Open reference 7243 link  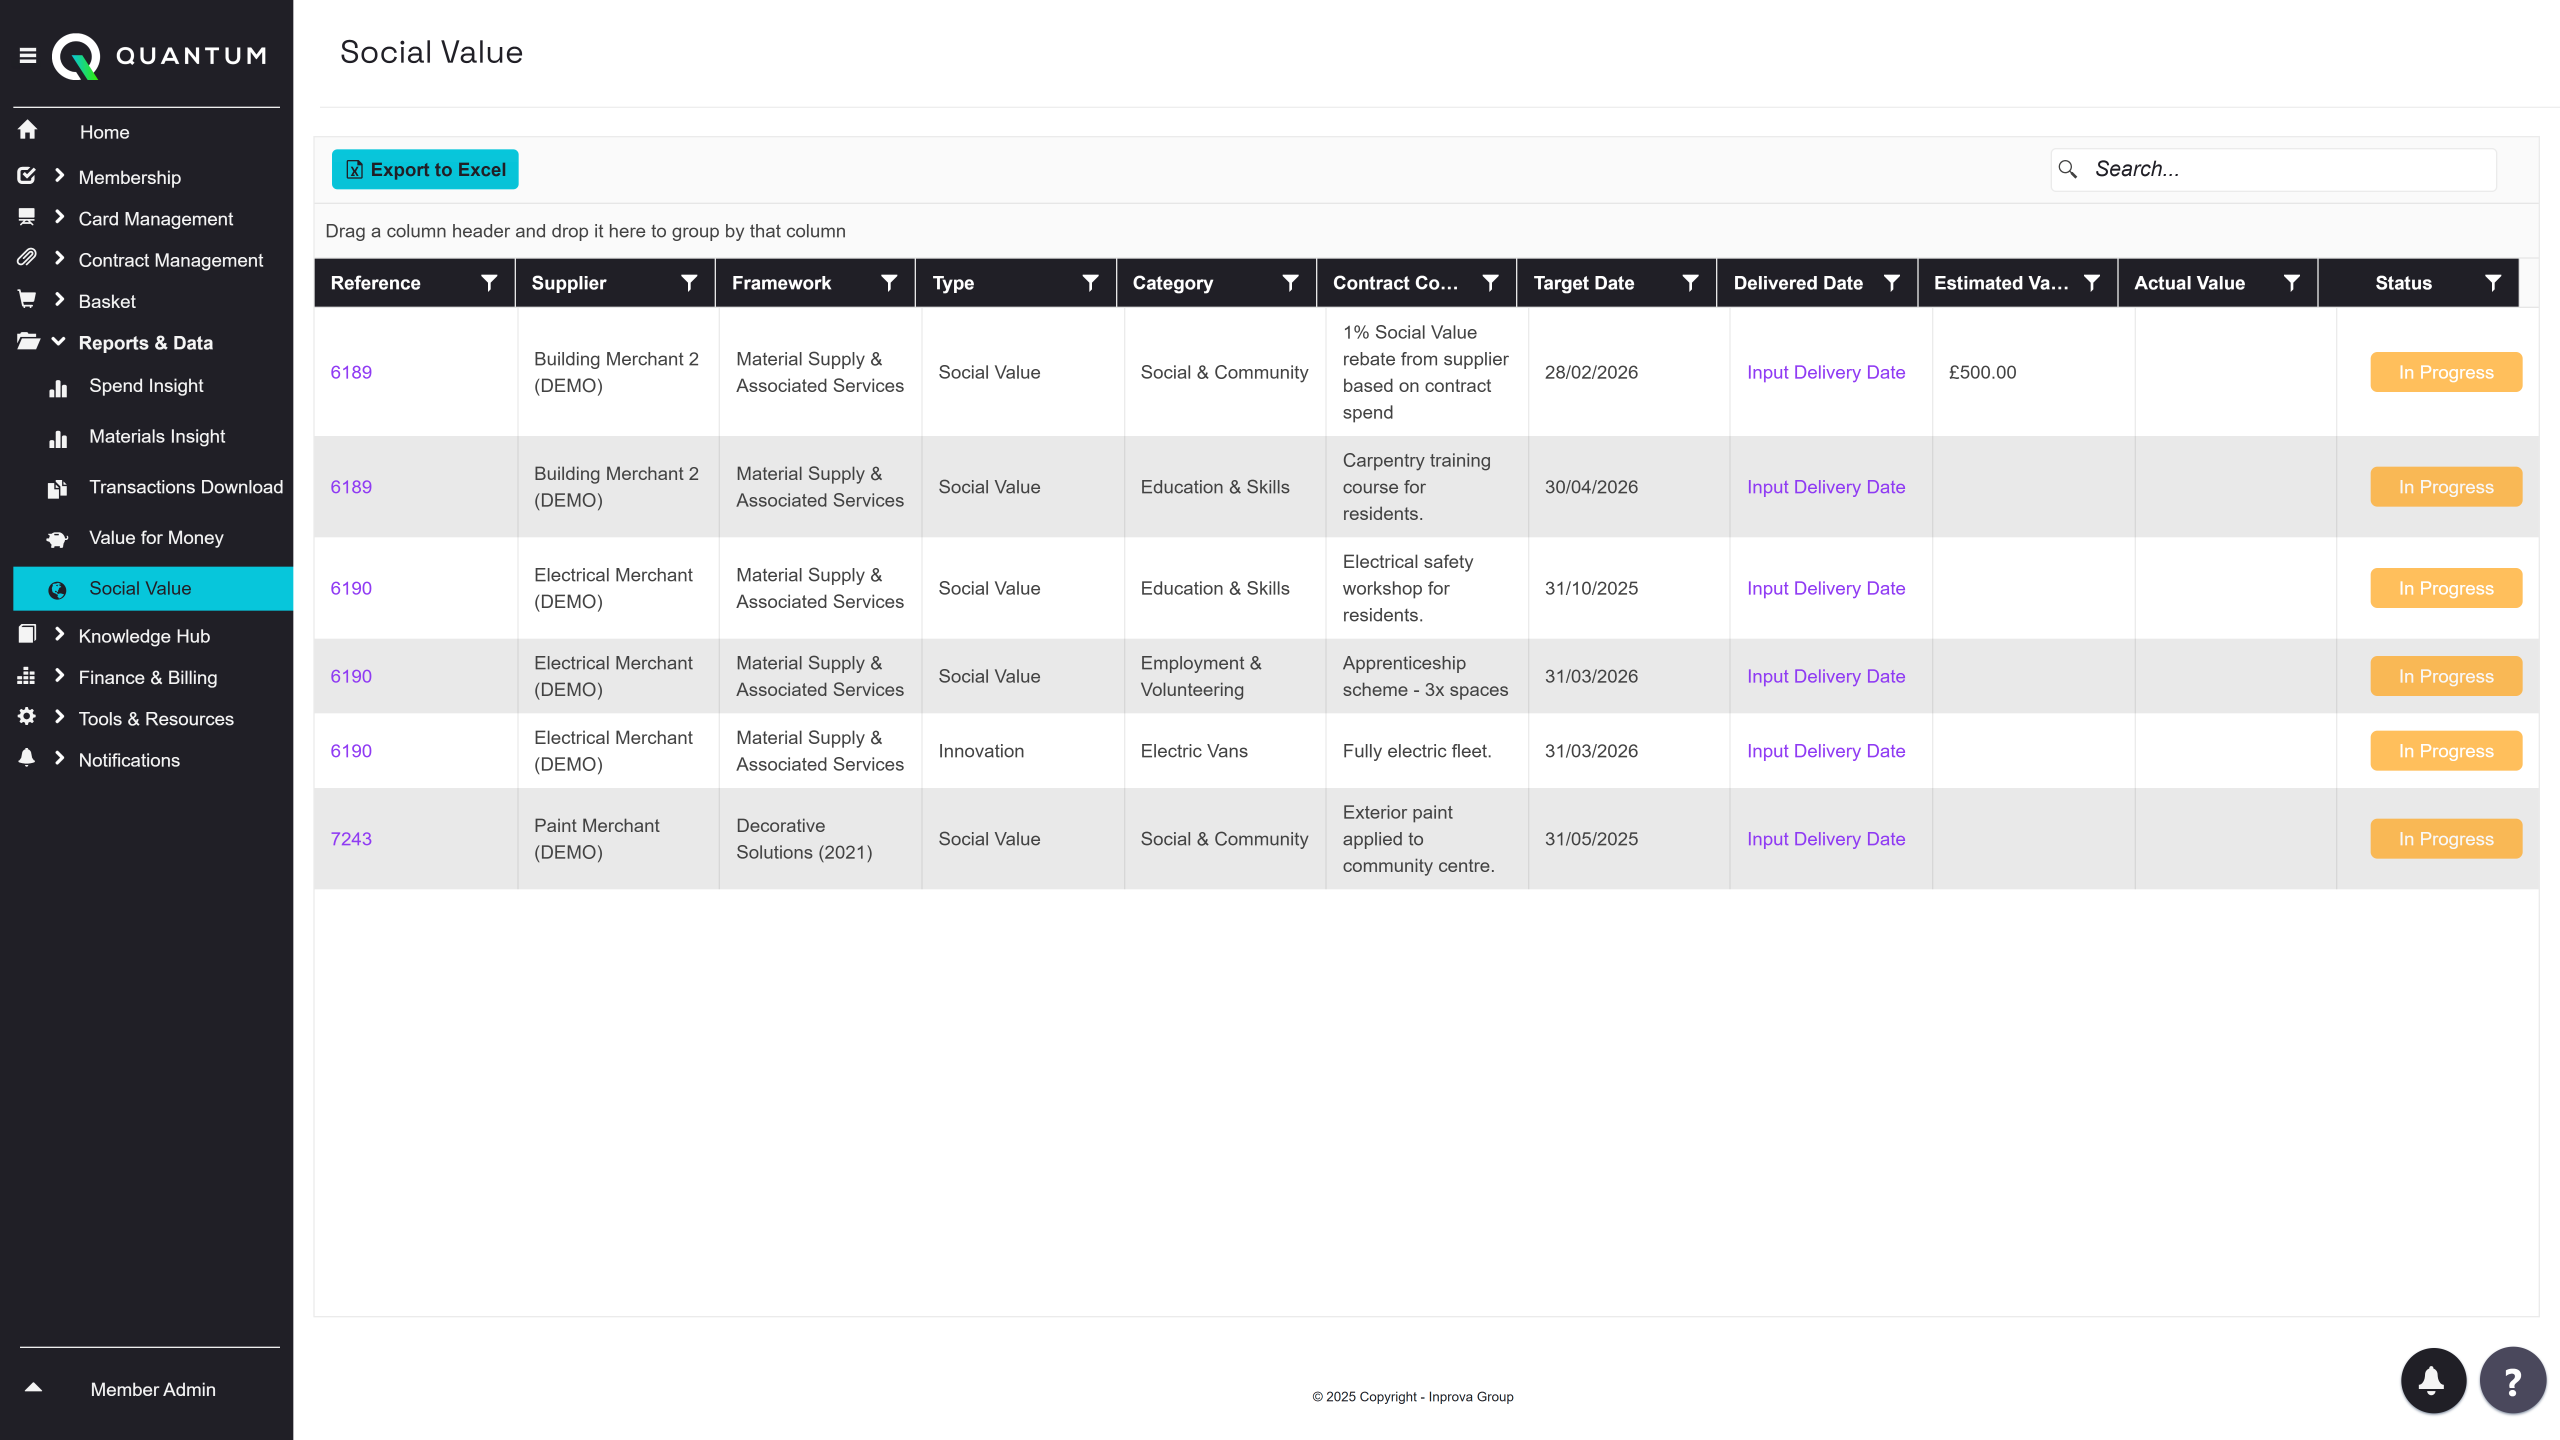coord(351,839)
